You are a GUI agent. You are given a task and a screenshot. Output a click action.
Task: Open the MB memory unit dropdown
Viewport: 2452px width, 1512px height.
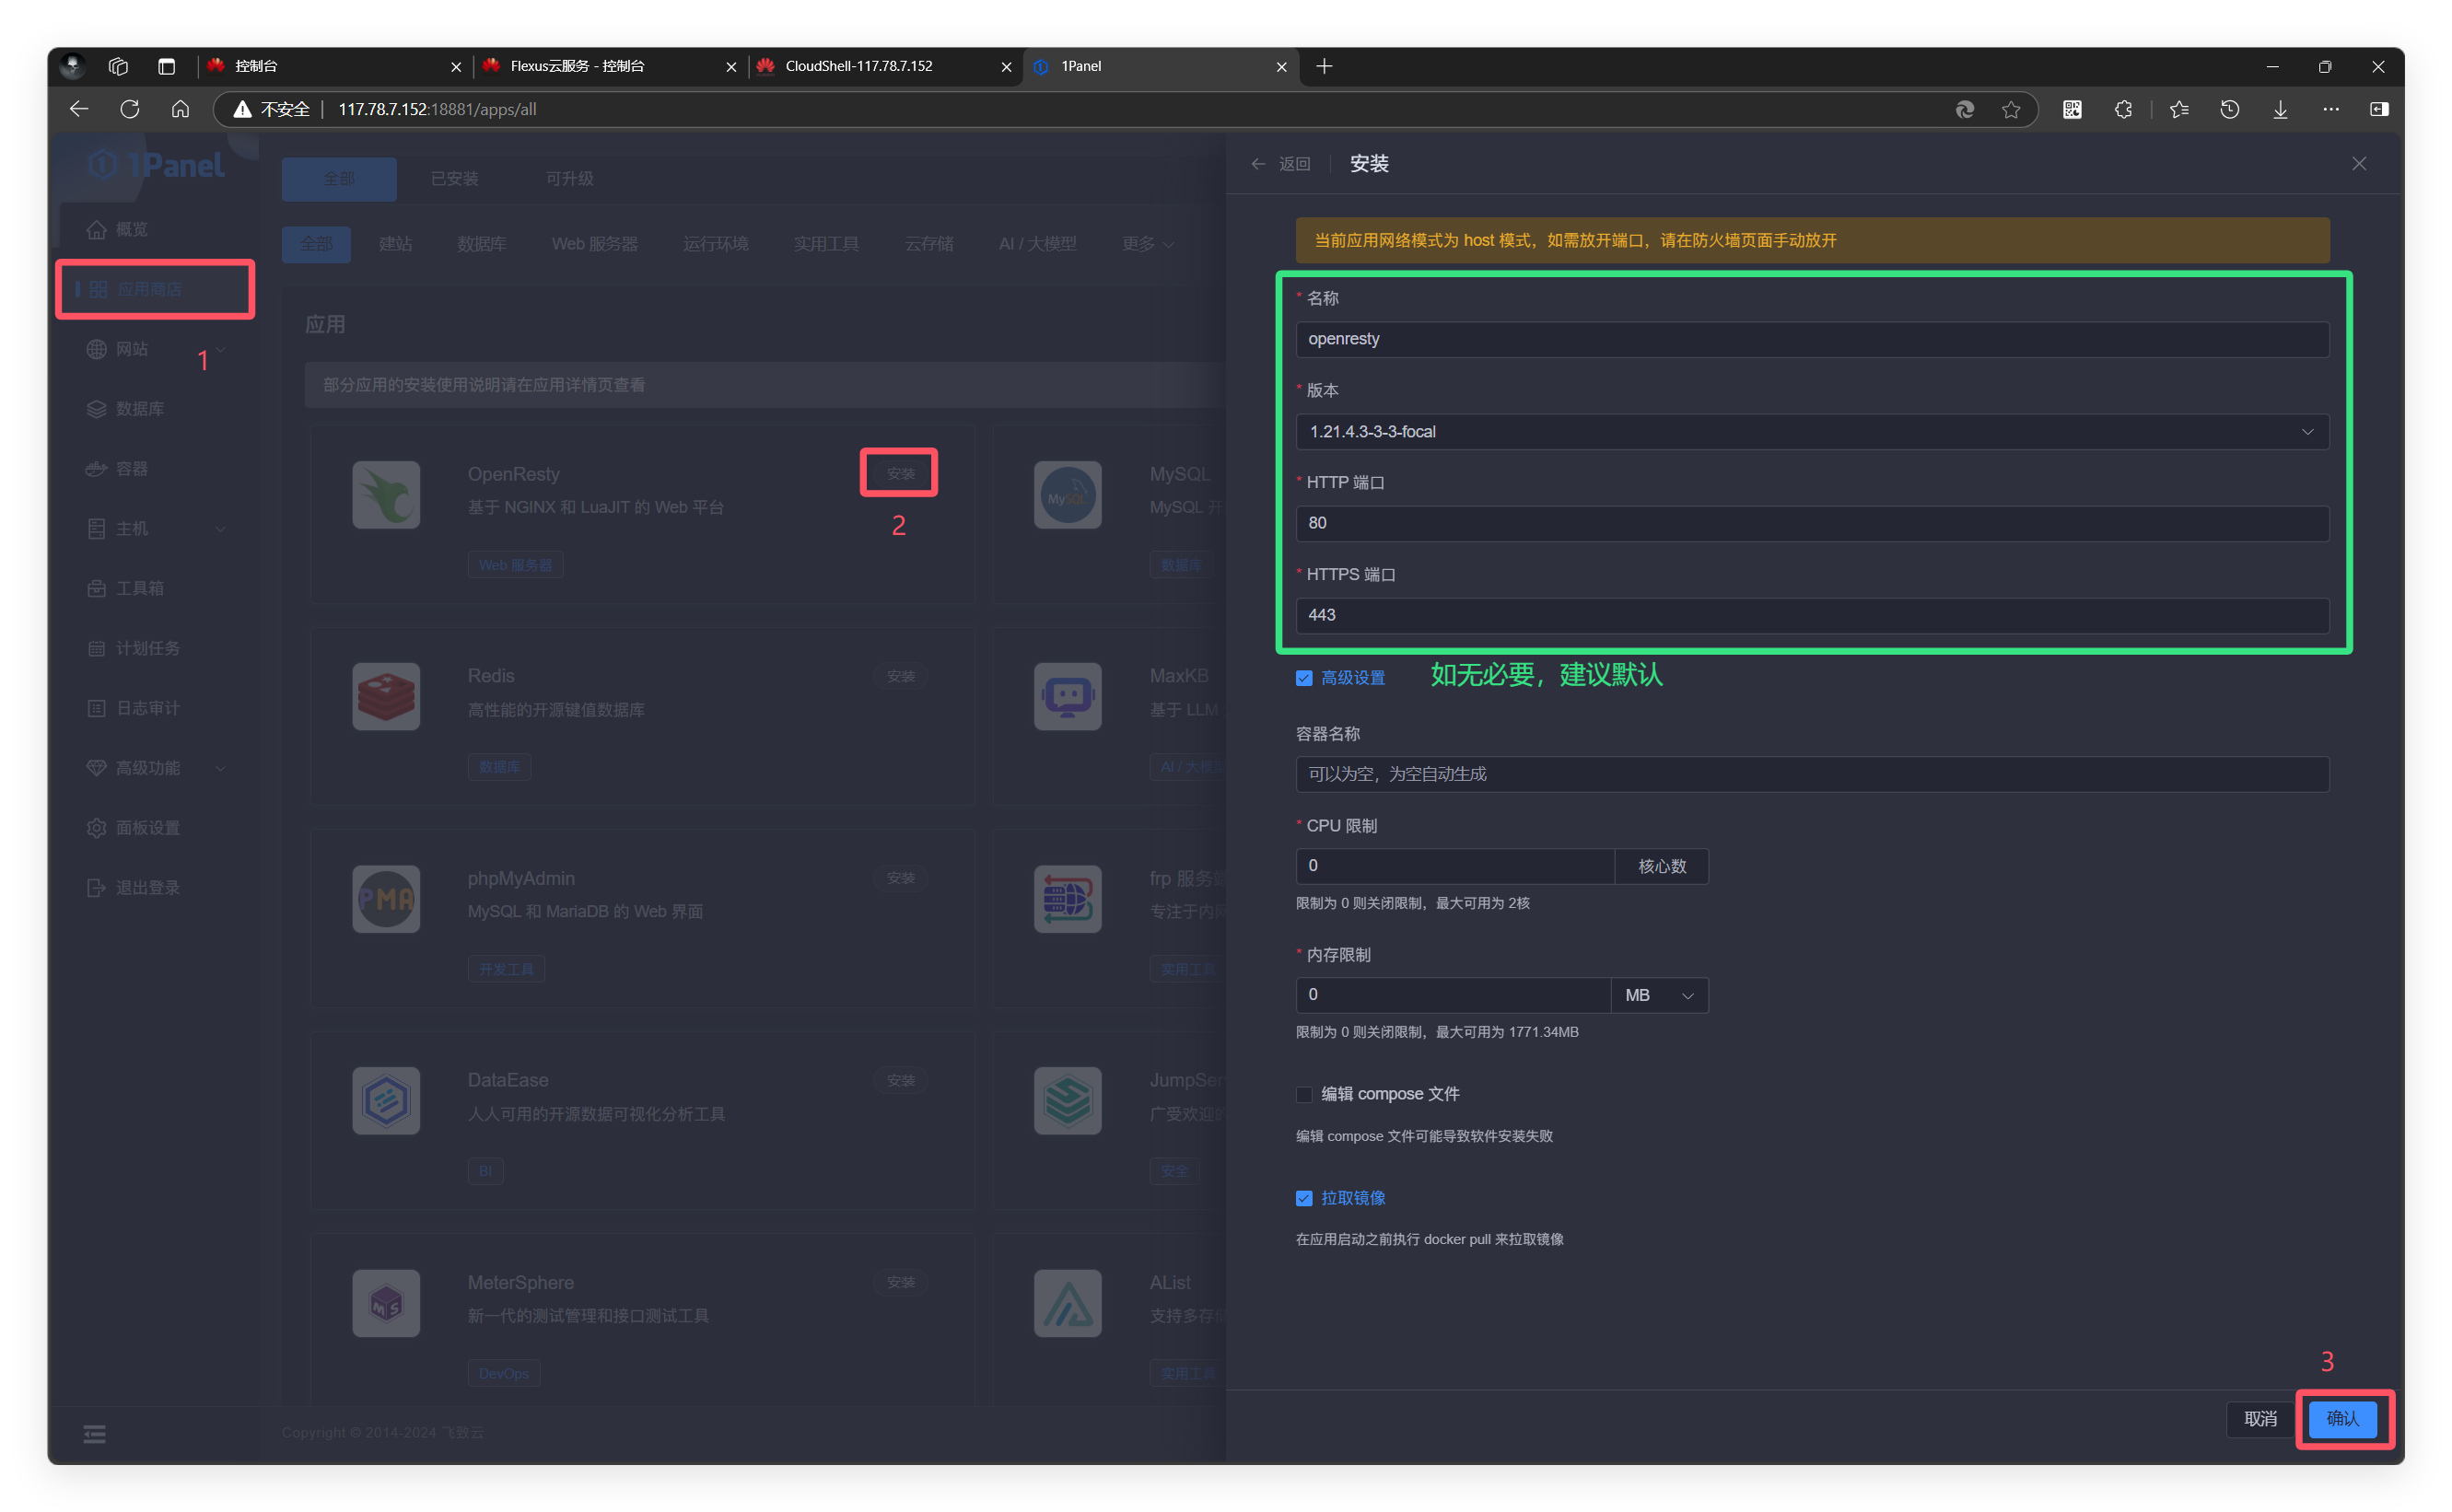coord(1659,995)
